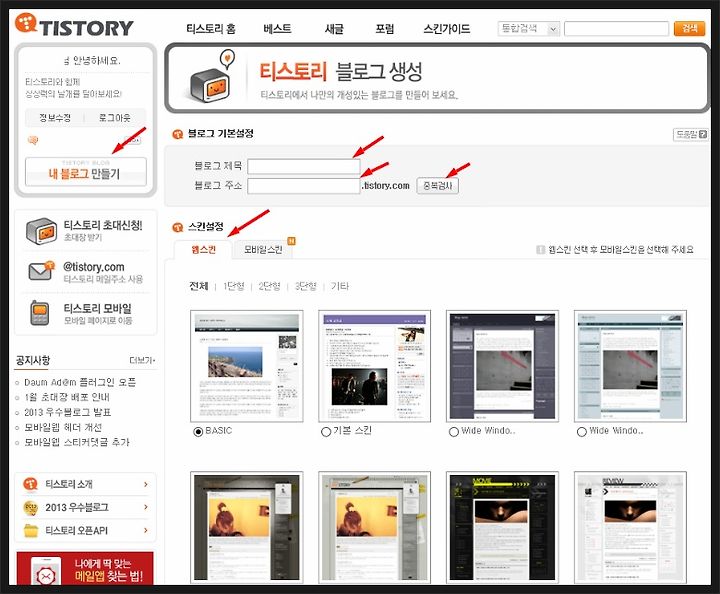Open the 스킨가이드 menu

447,29
